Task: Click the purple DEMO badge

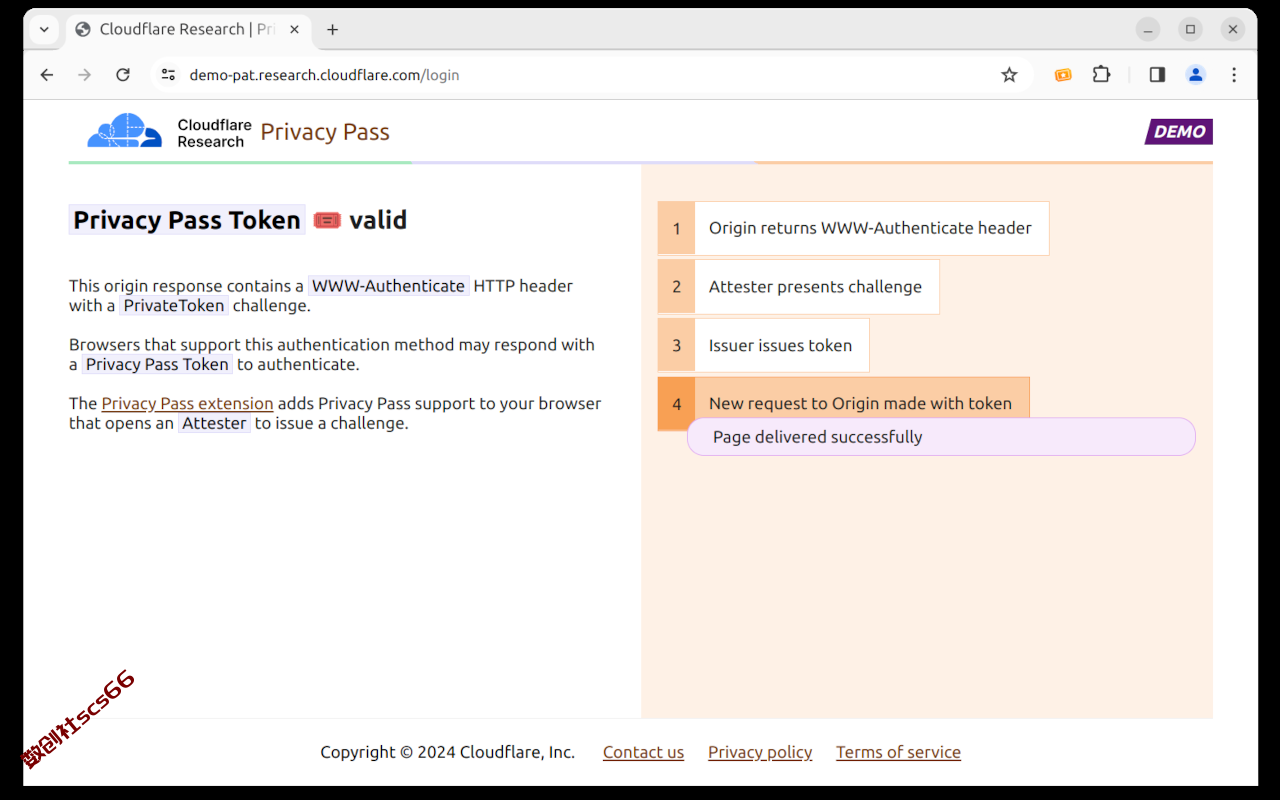Action: [1179, 132]
